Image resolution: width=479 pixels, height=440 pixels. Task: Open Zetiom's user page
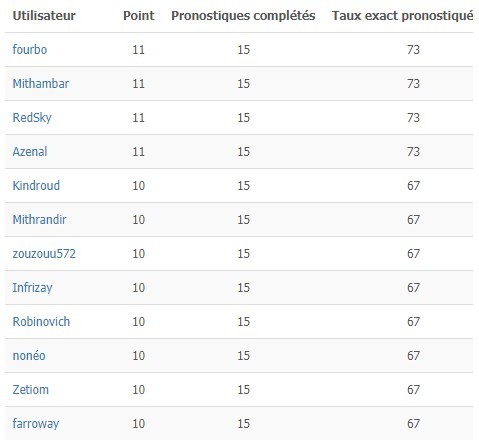(x=31, y=390)
